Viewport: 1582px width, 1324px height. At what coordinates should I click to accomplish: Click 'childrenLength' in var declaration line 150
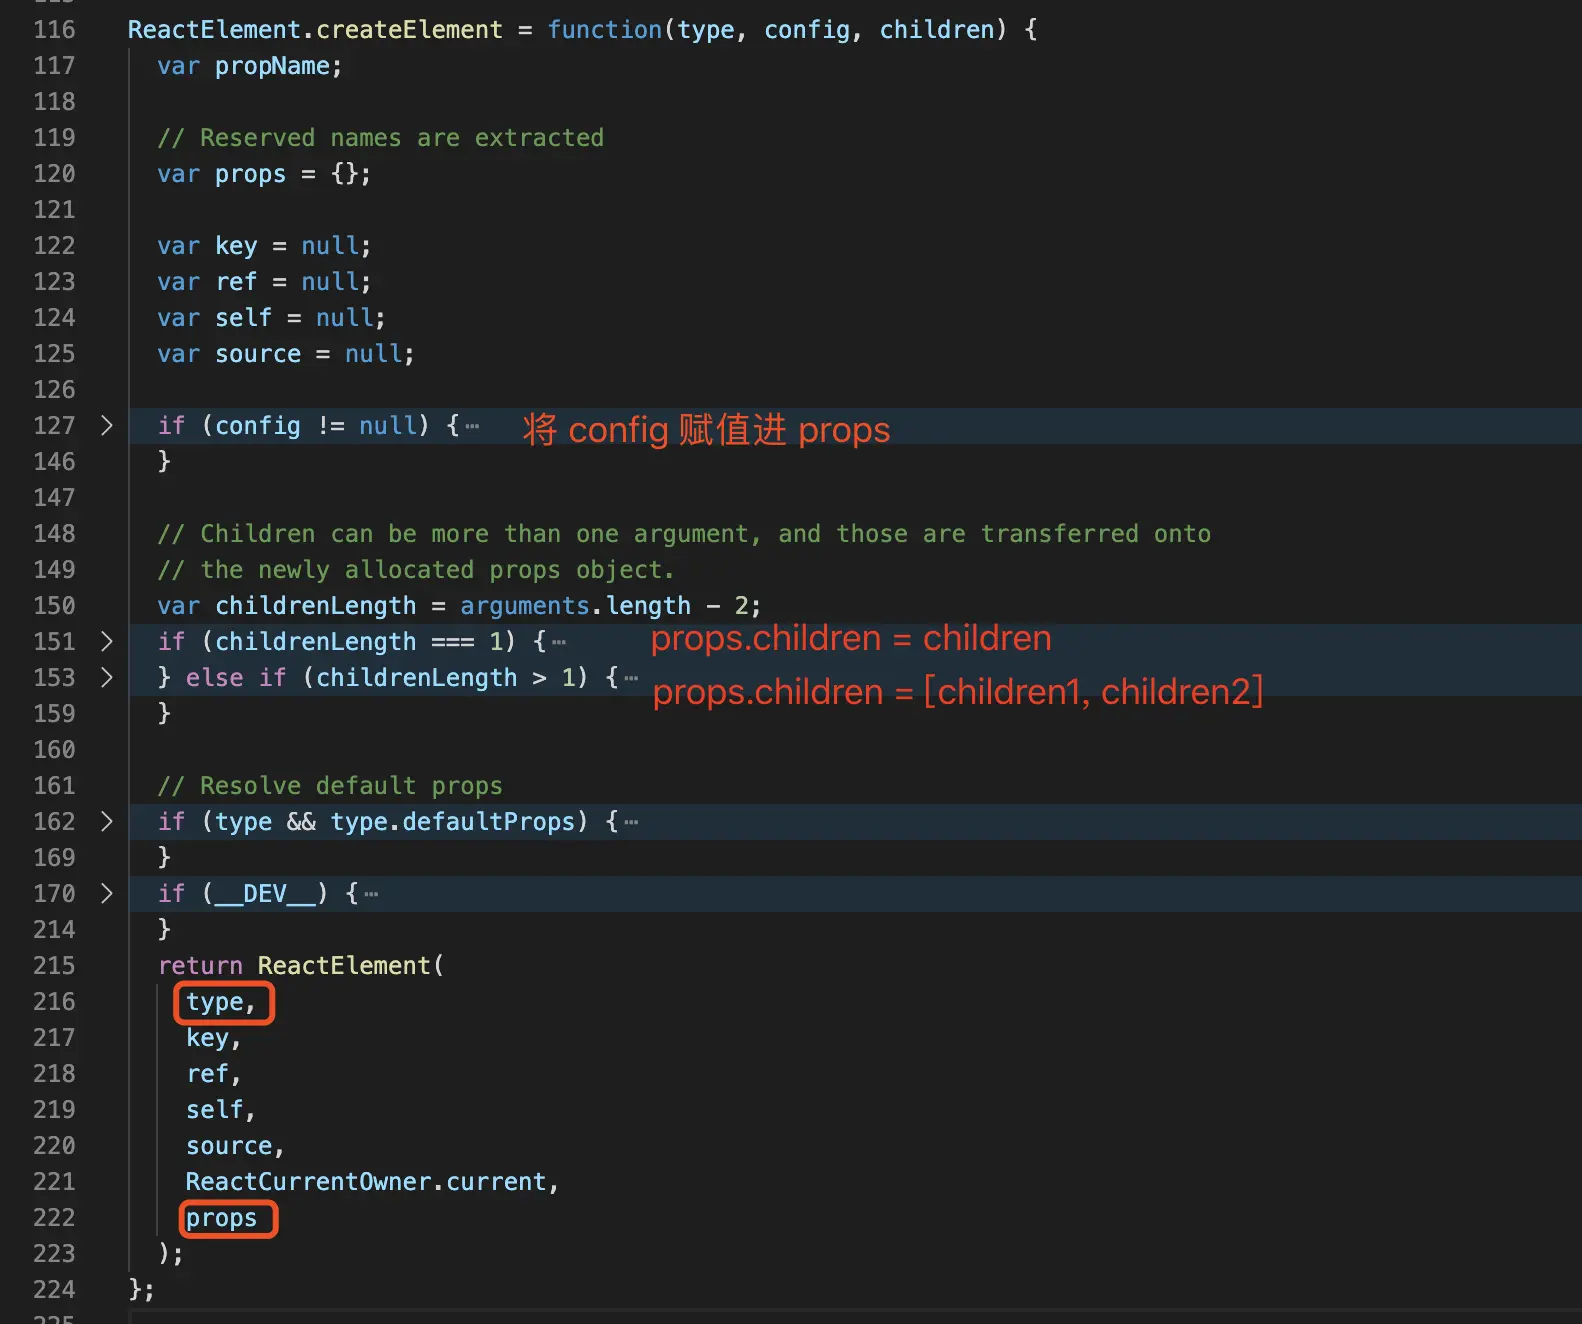pos(316,606)
